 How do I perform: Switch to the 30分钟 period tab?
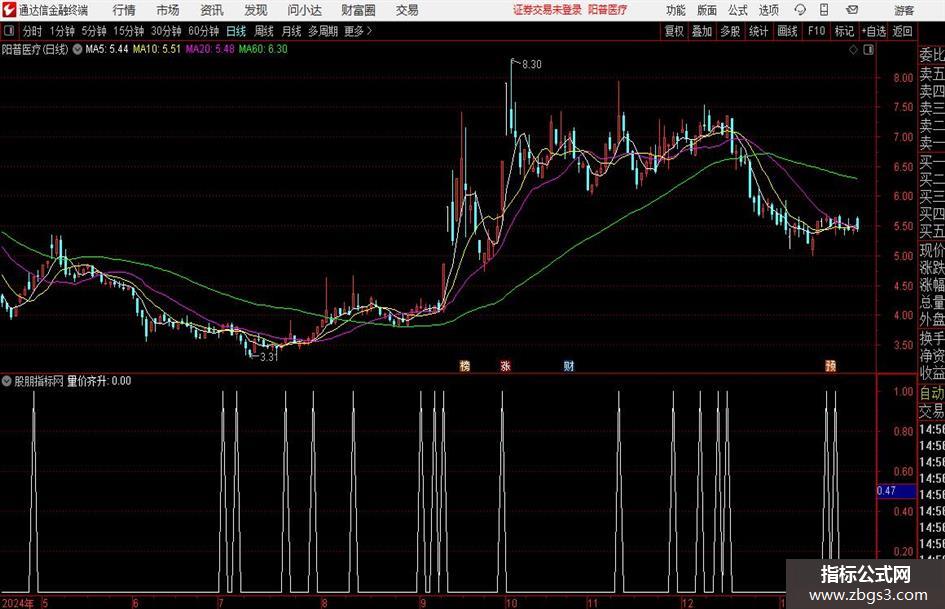(x=166, y=31)
